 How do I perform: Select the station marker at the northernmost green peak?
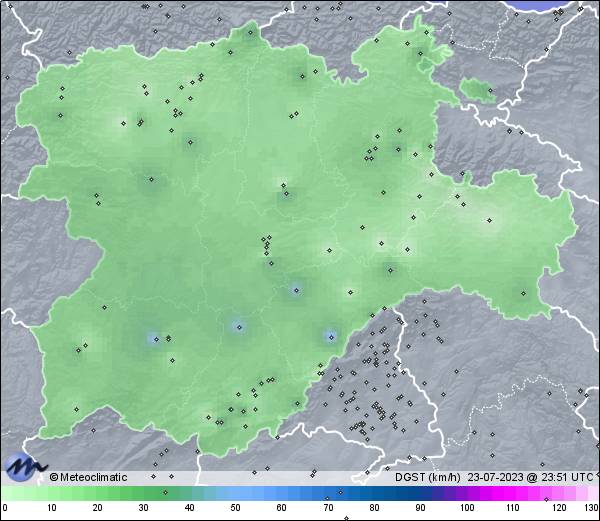(251, 33)
